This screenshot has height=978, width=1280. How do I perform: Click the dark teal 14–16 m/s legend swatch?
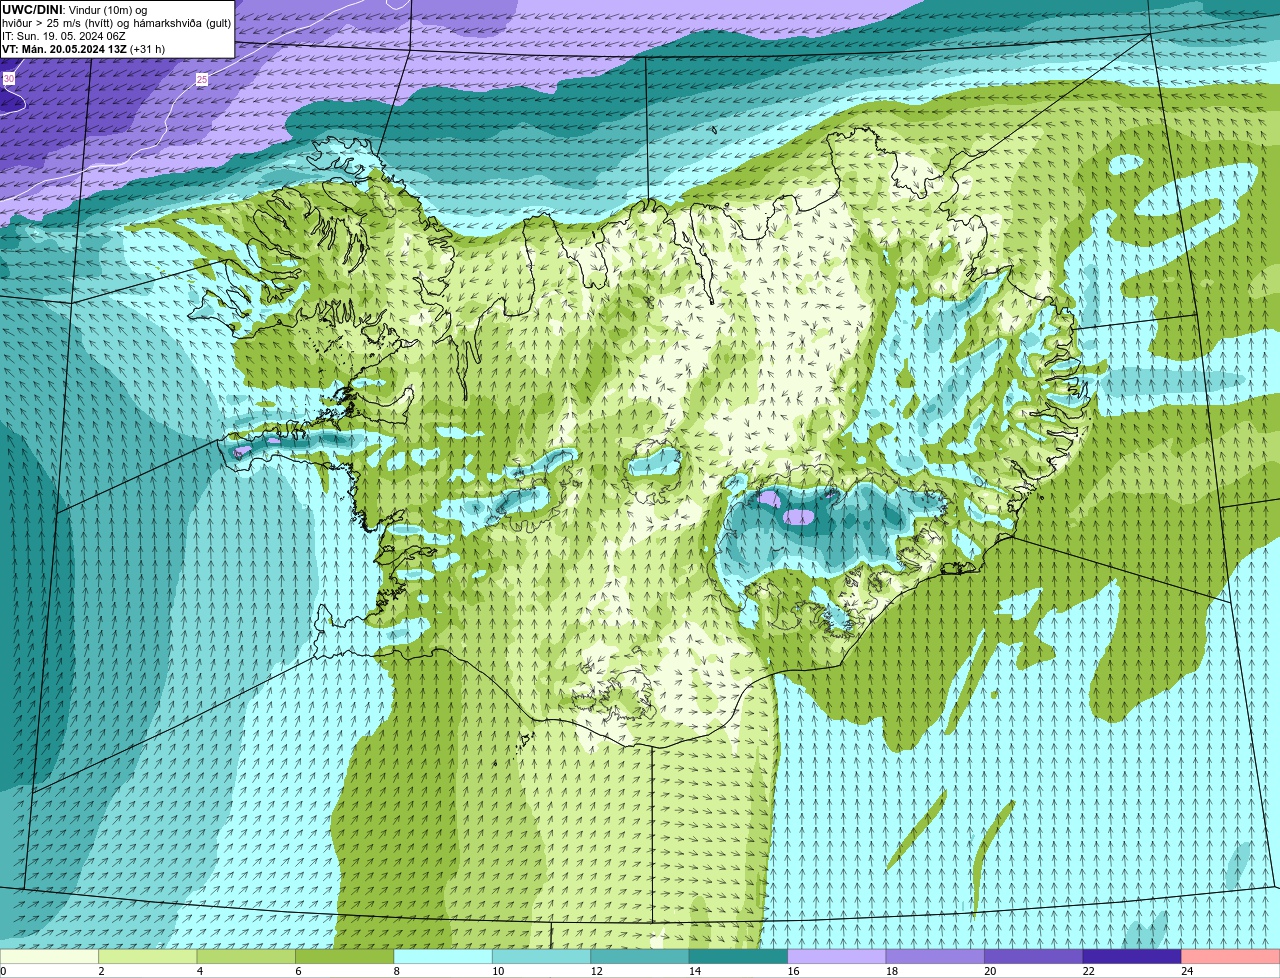click(x=738, y=957)
